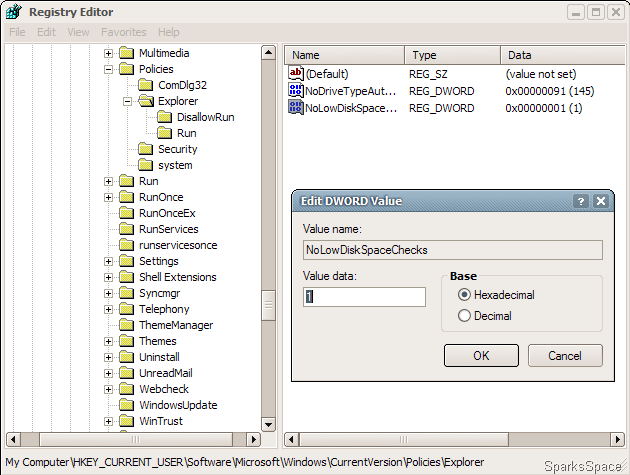Open the Help menu
The height and width of the screenshot is (475, 630).
coord(169,32)
